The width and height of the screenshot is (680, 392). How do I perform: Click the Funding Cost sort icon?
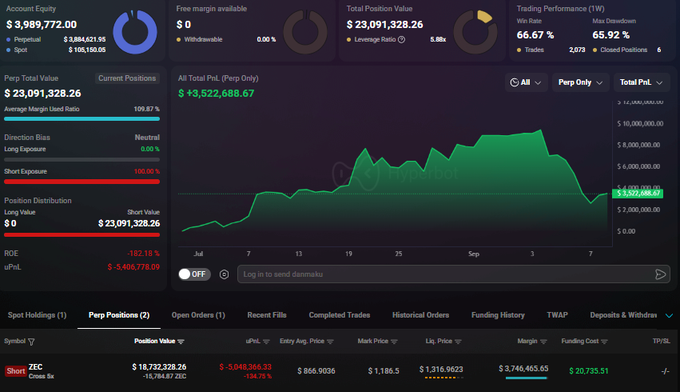coord(604,341)
